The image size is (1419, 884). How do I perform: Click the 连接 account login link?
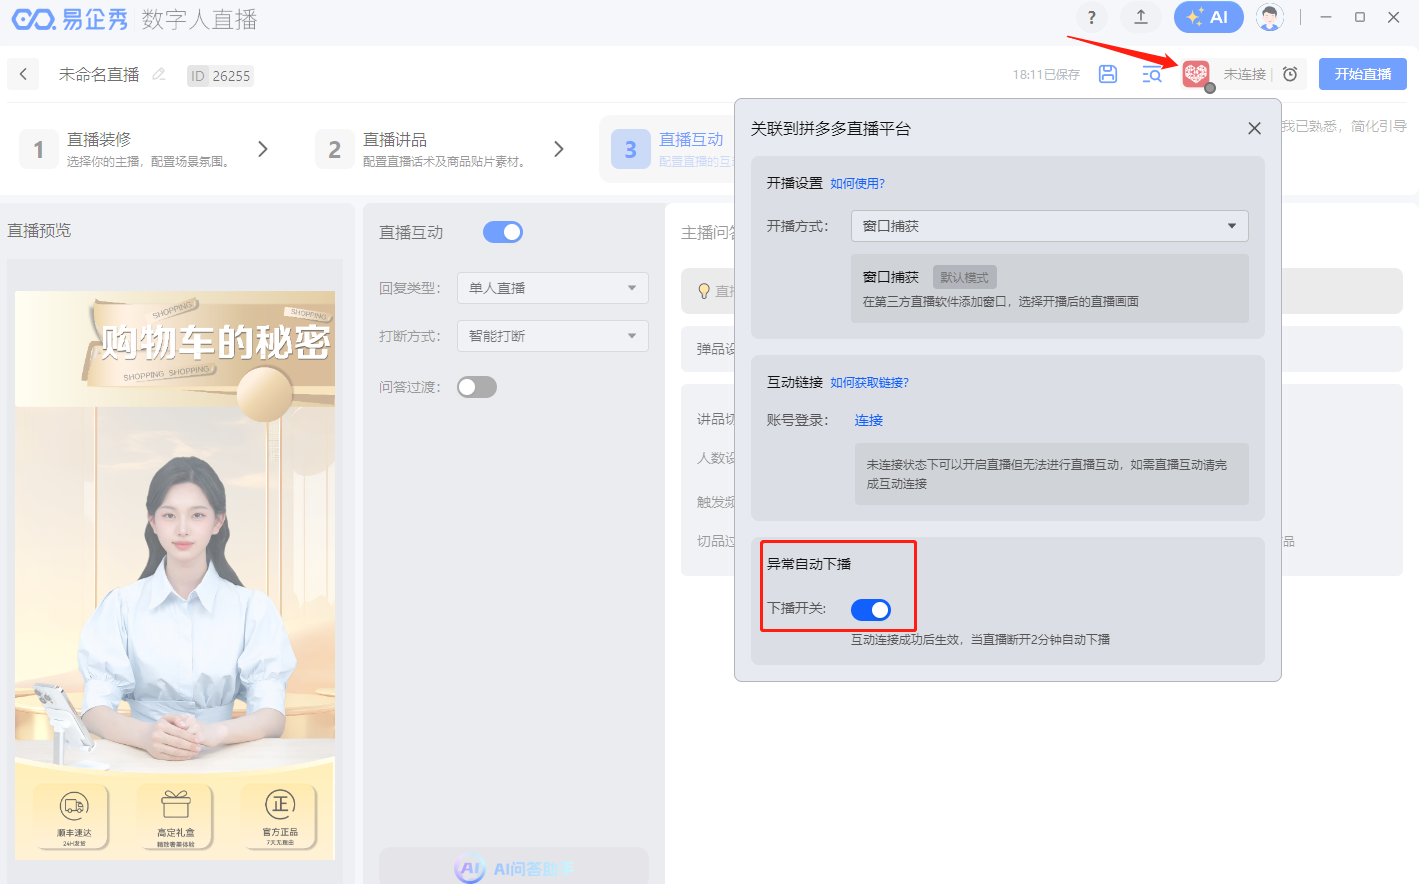(868, 420)
